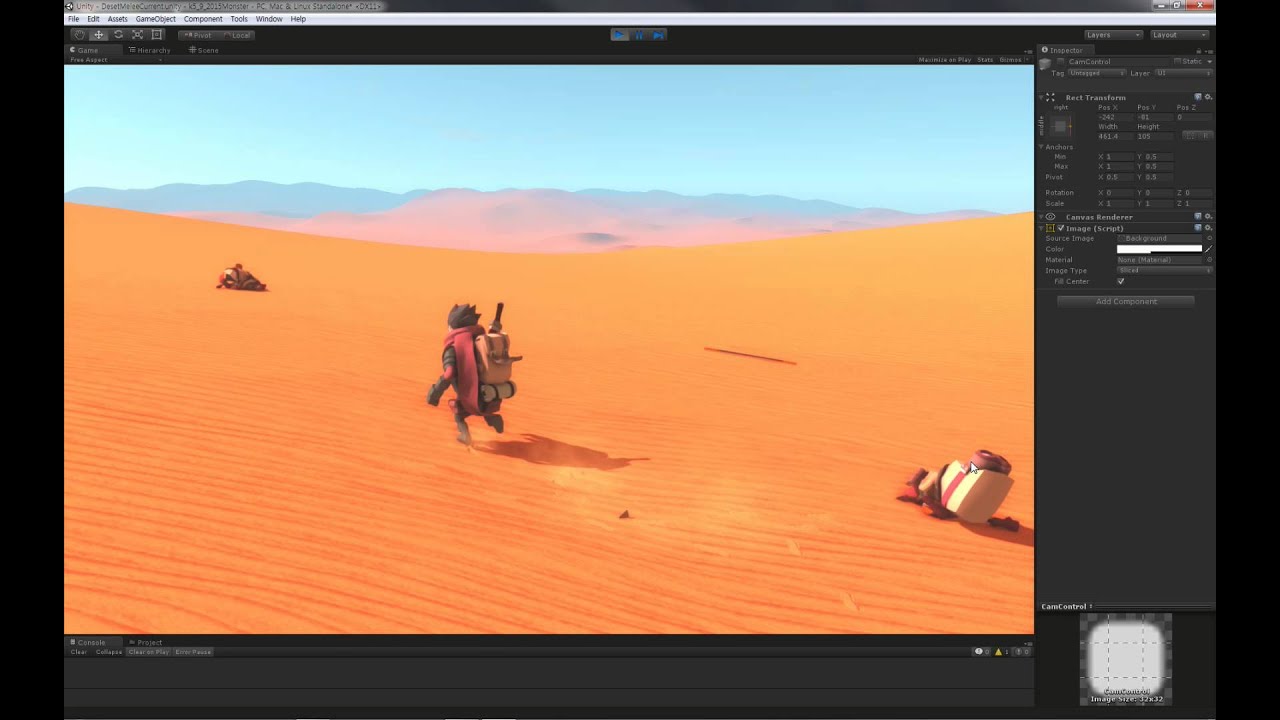Toggle the Static checkbox

[1178, 62]
